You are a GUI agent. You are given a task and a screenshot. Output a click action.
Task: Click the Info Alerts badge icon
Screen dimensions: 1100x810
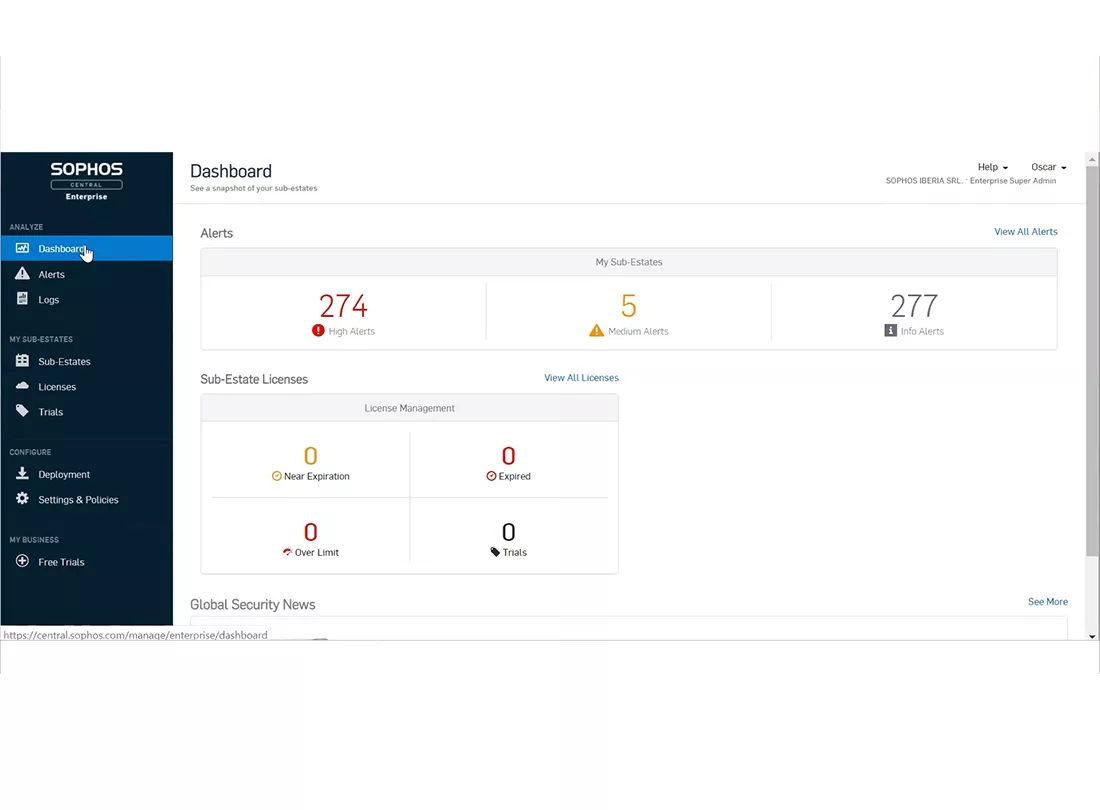[890, 330]
